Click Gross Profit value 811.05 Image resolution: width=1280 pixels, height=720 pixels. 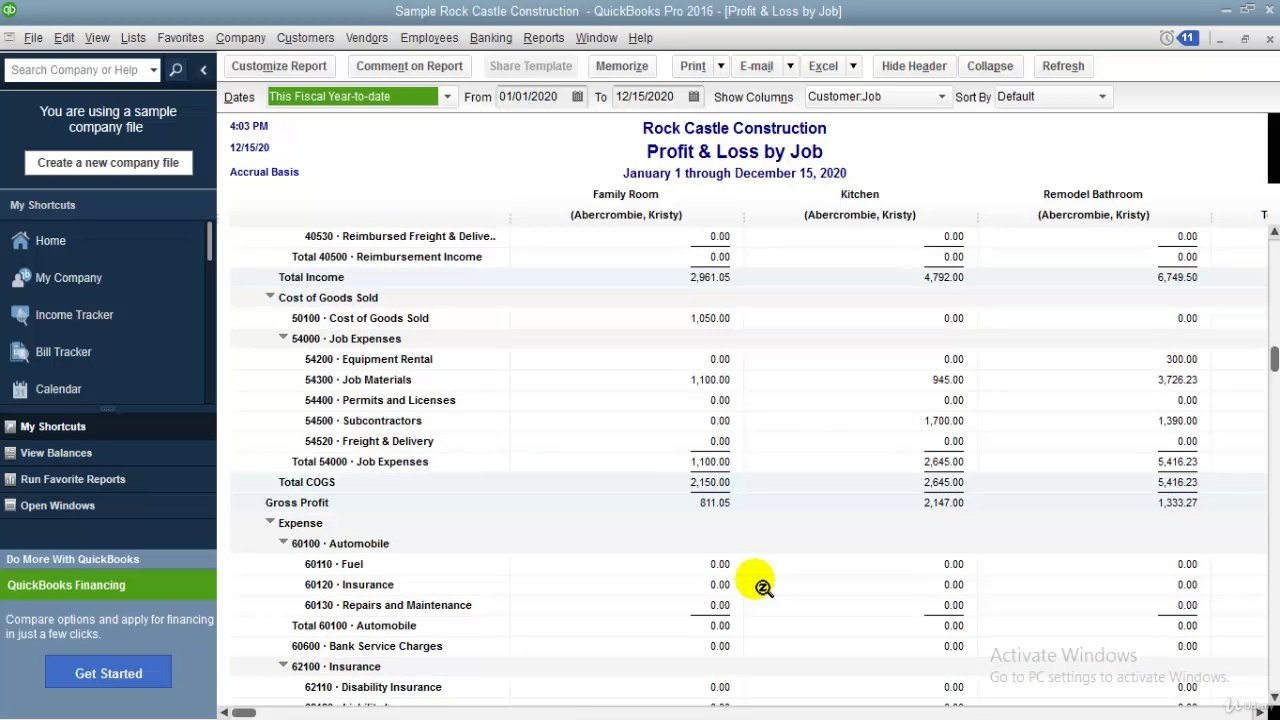tap(714, 503)
